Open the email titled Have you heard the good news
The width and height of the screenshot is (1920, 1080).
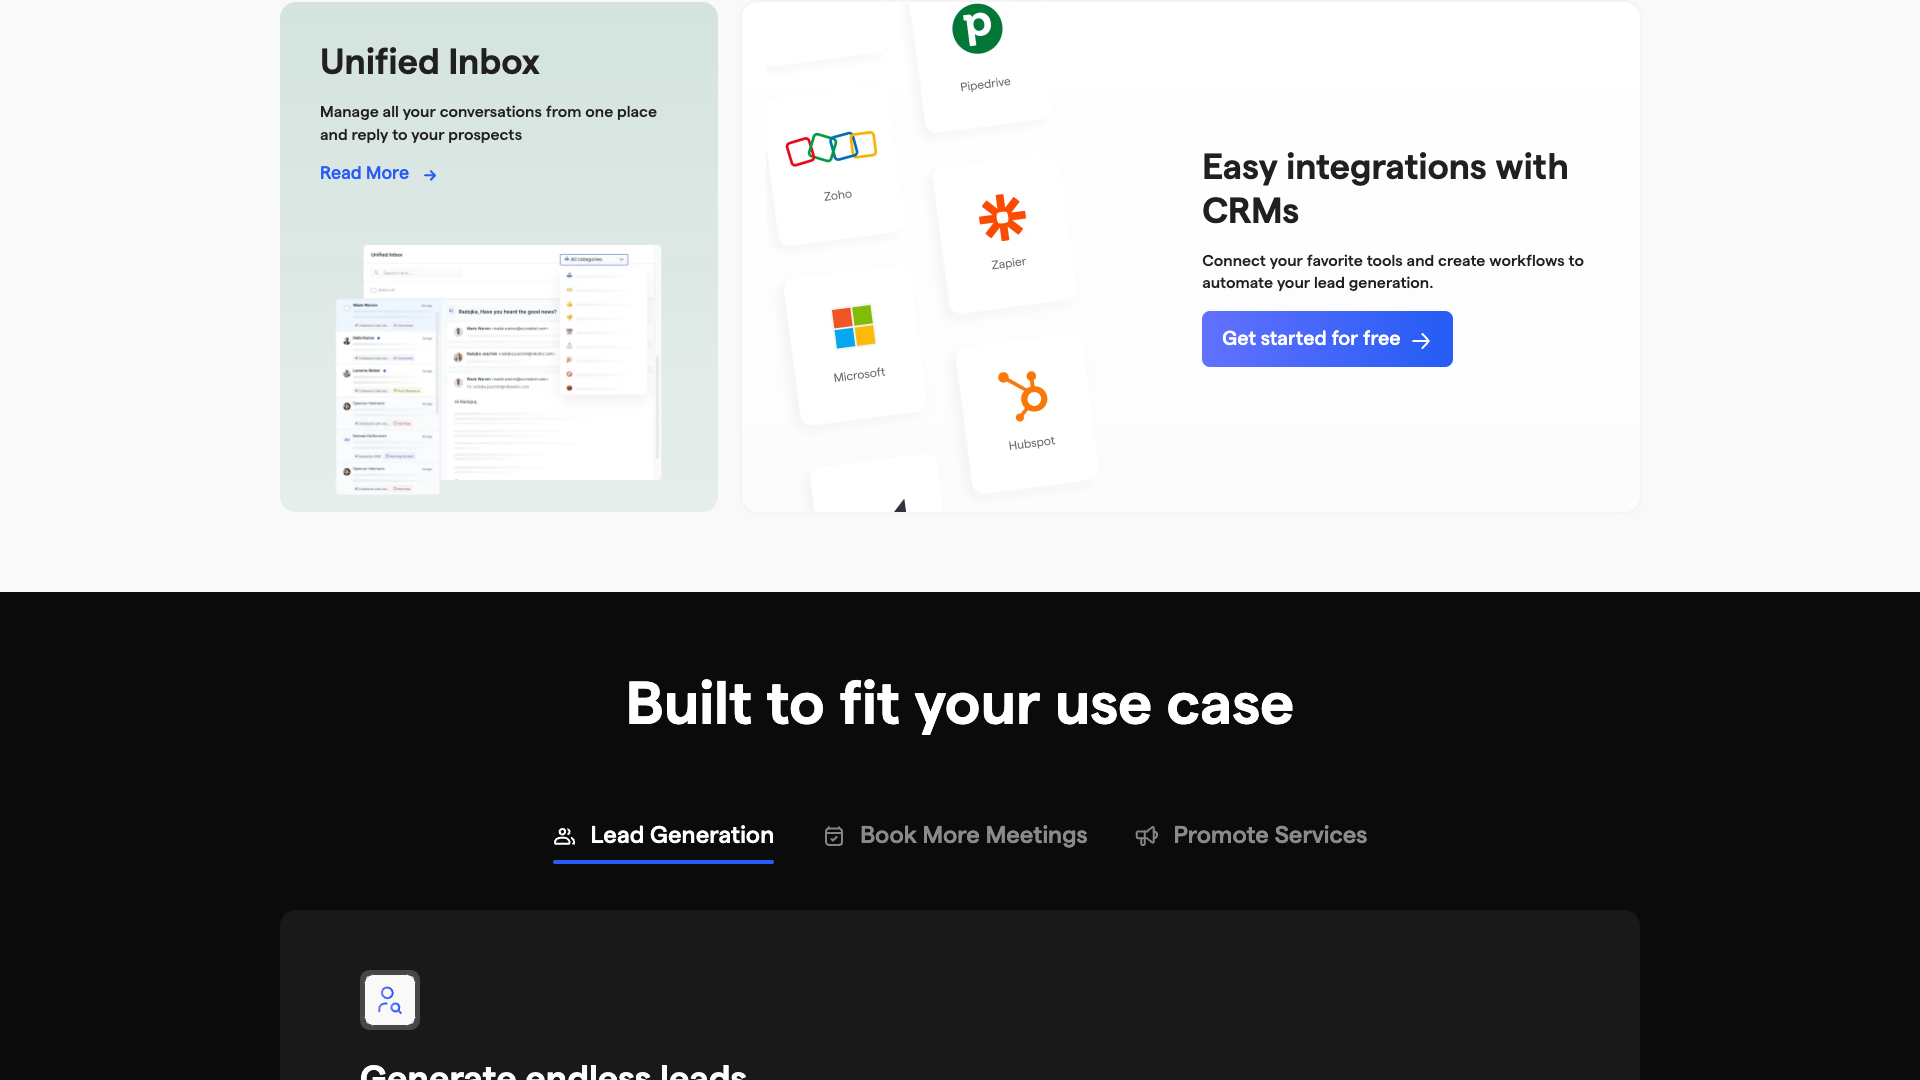507,311
